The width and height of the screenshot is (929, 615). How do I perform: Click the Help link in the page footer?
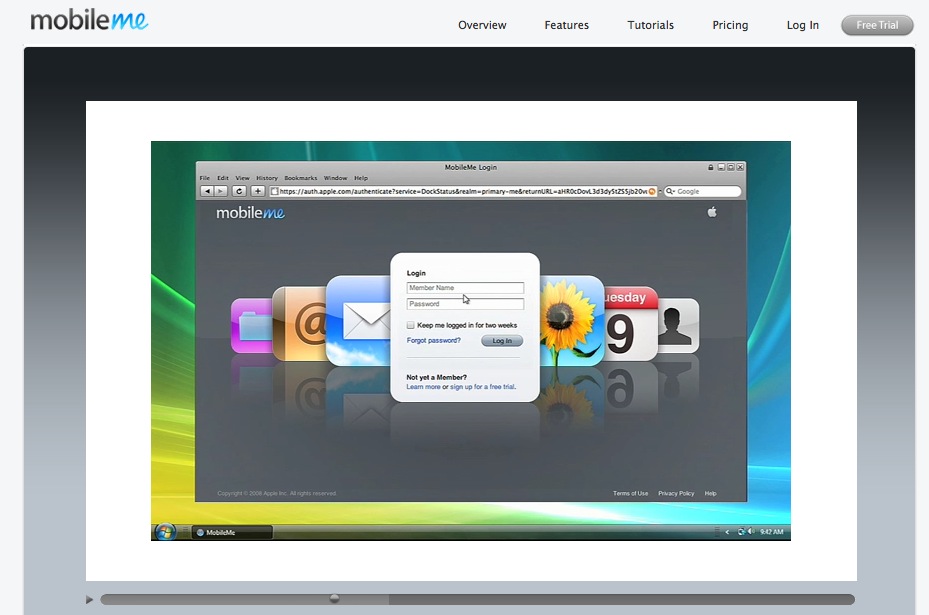click(710, 494)
